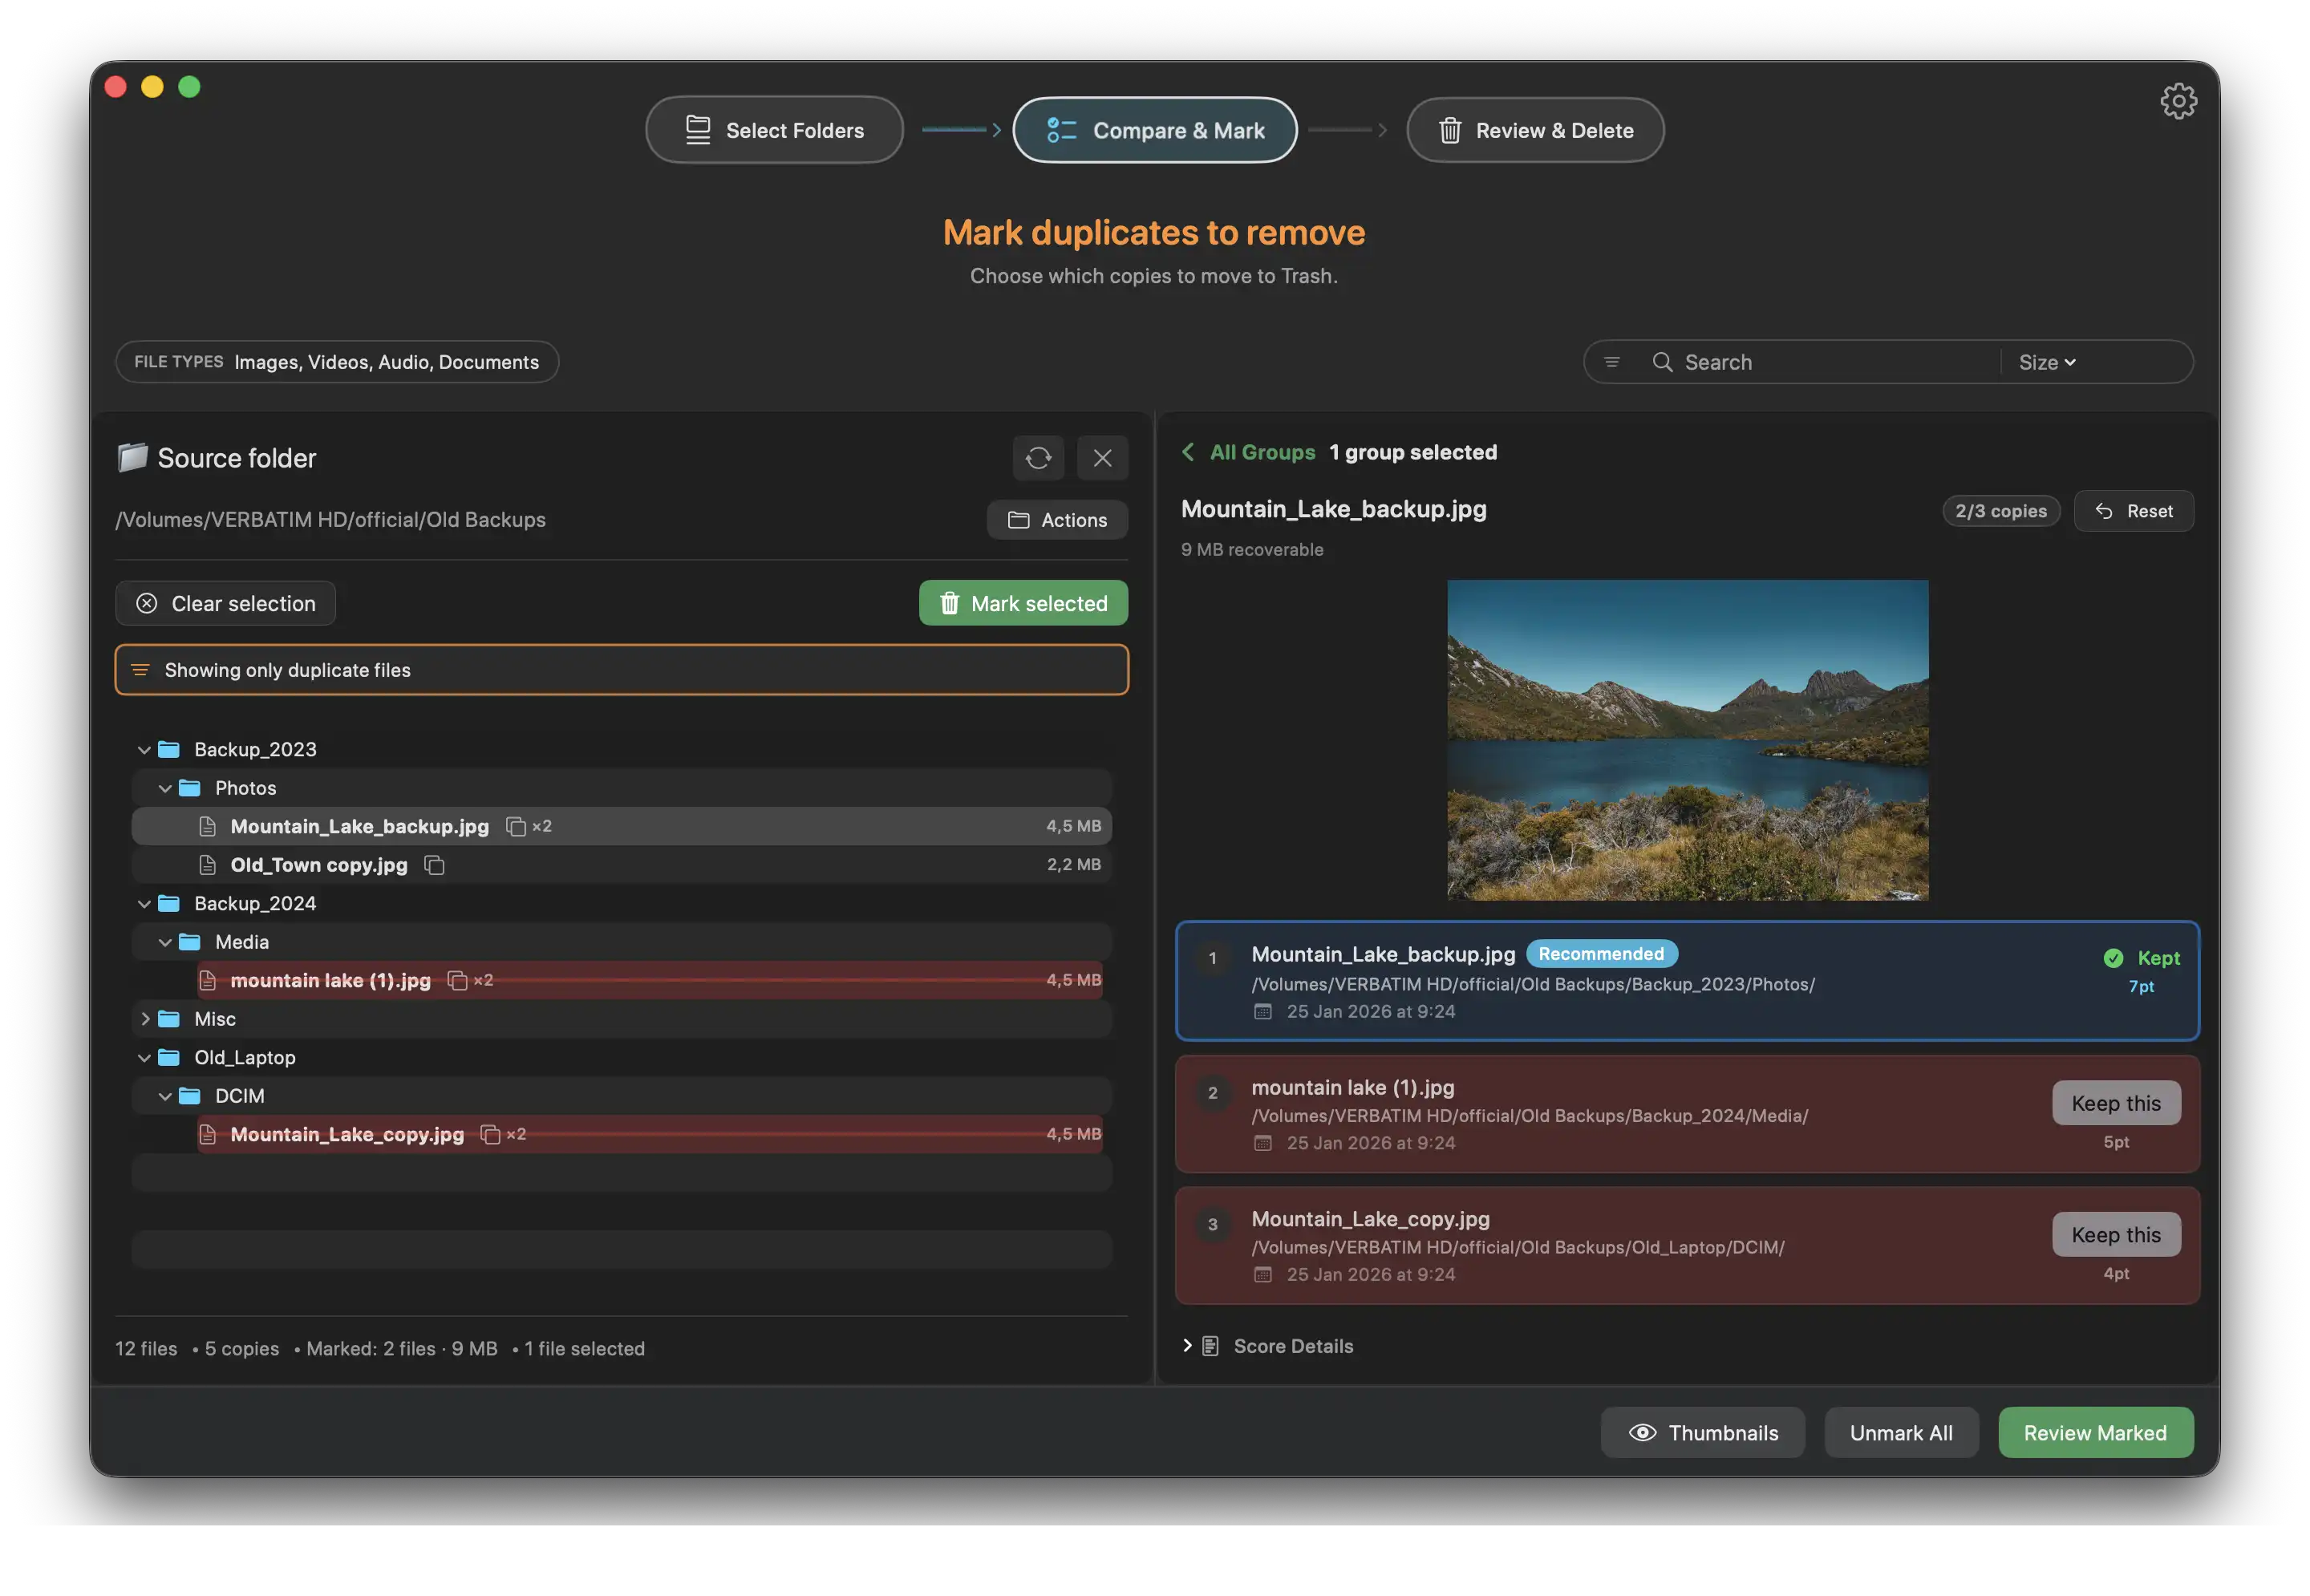
Task: Open the Size sort dropdown
Action: 2046,362
